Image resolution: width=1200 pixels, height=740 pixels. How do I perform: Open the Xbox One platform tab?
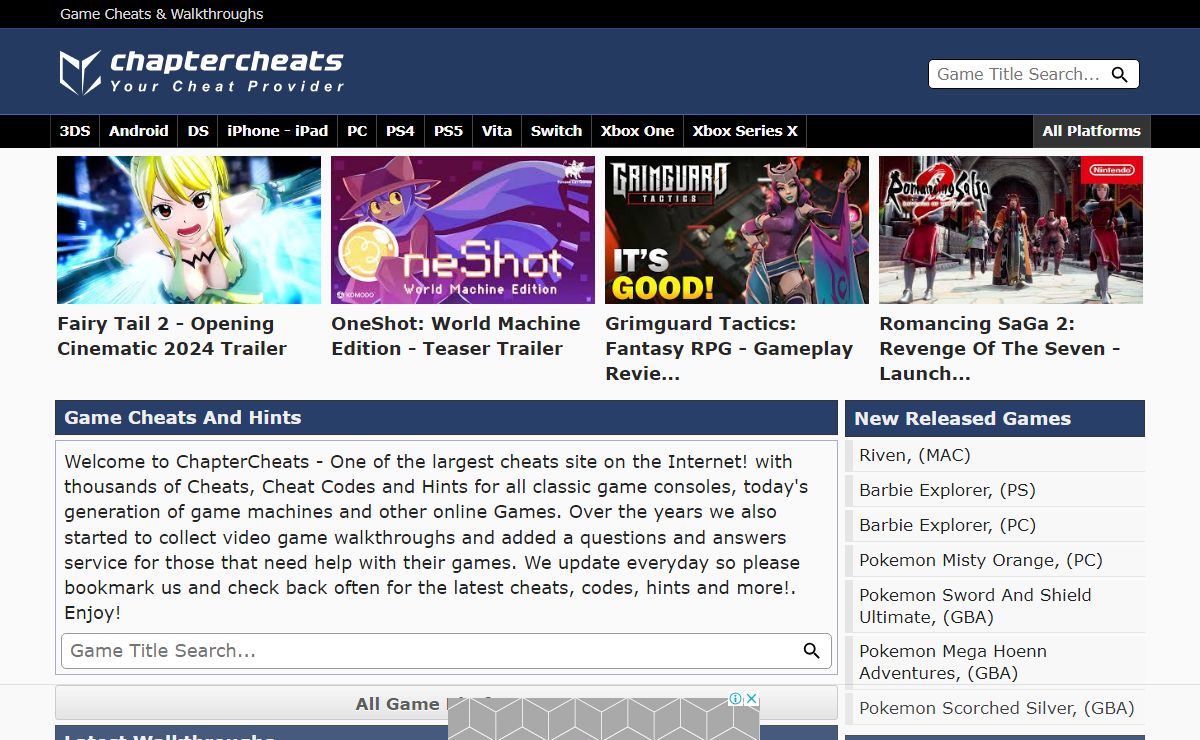(638, 131)
